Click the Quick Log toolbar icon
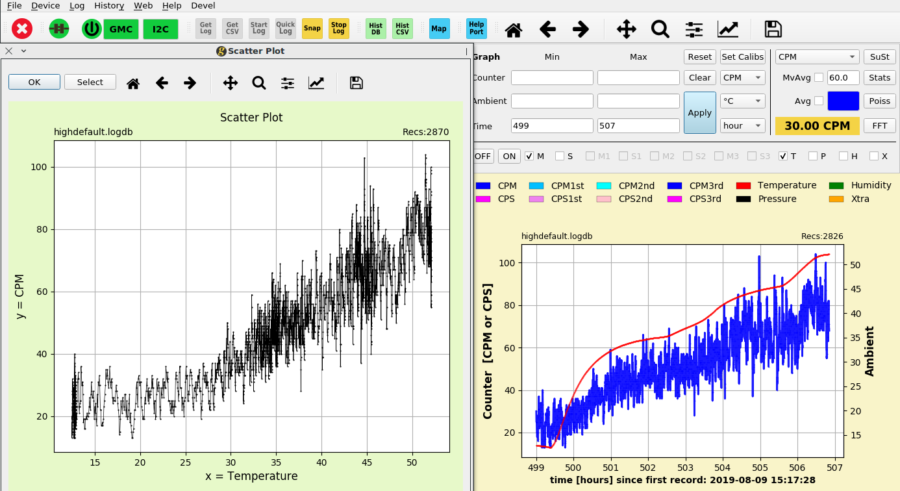This screenshot has height=491, width=900. (x=285, y=28)
